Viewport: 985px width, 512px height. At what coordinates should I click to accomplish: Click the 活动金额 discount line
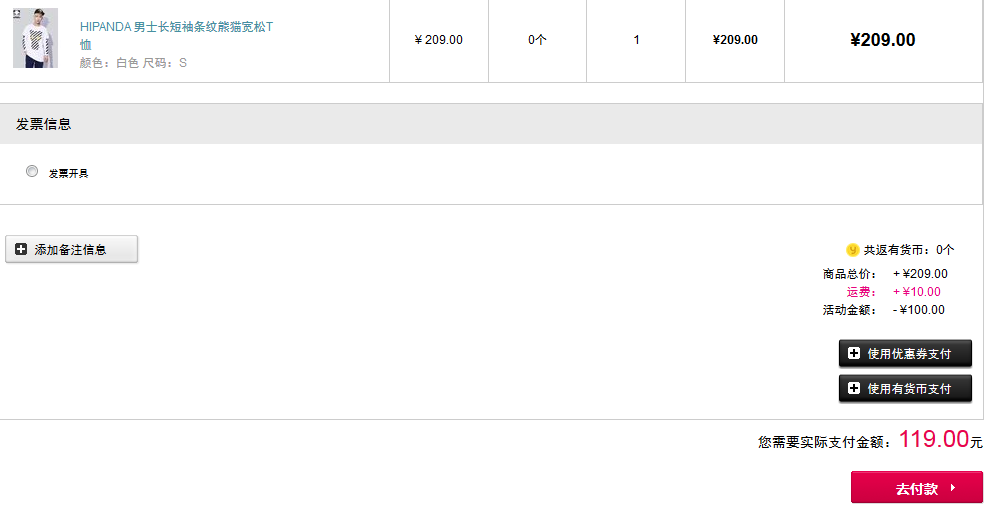coord(883,310)
